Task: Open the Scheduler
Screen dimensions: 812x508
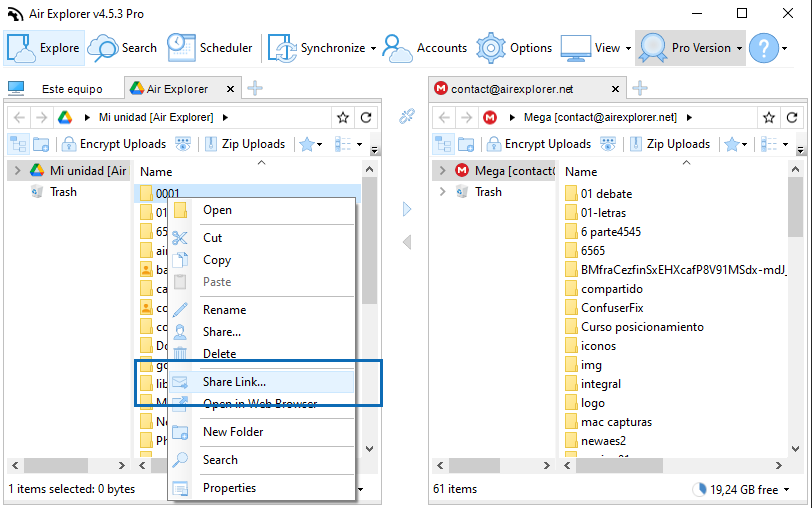Action: 210,48
